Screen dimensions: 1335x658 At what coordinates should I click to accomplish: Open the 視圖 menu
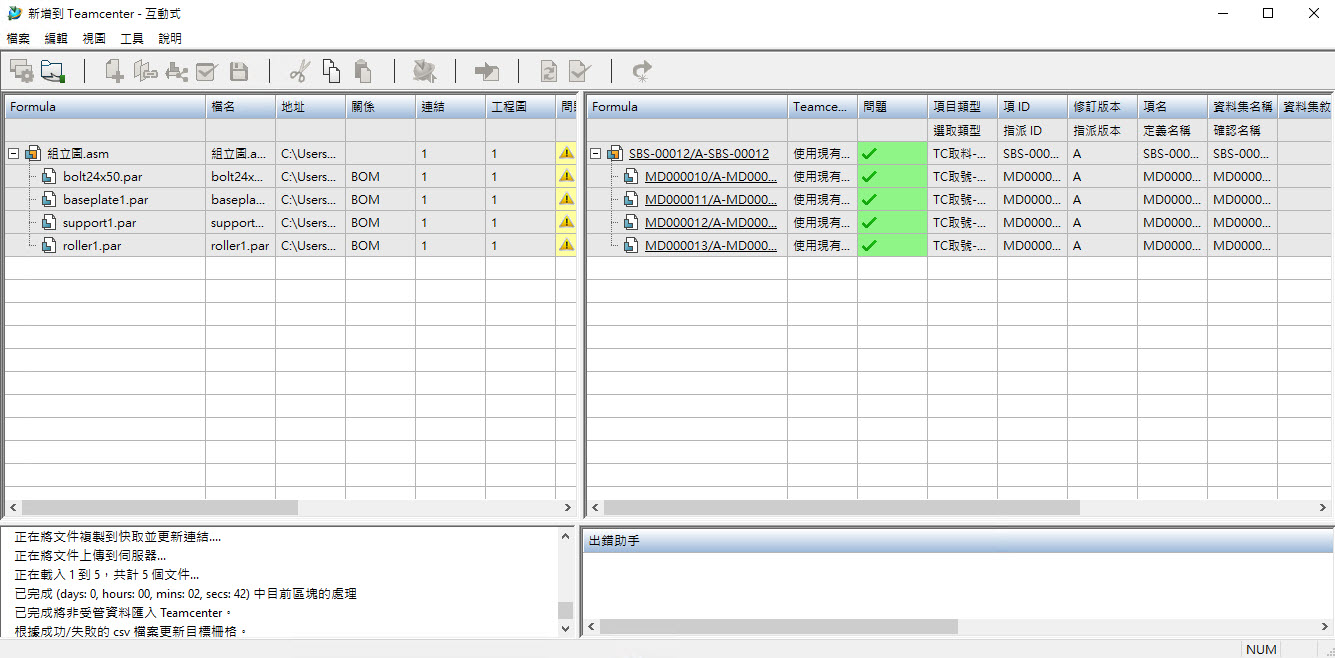[x=94, y=38]
